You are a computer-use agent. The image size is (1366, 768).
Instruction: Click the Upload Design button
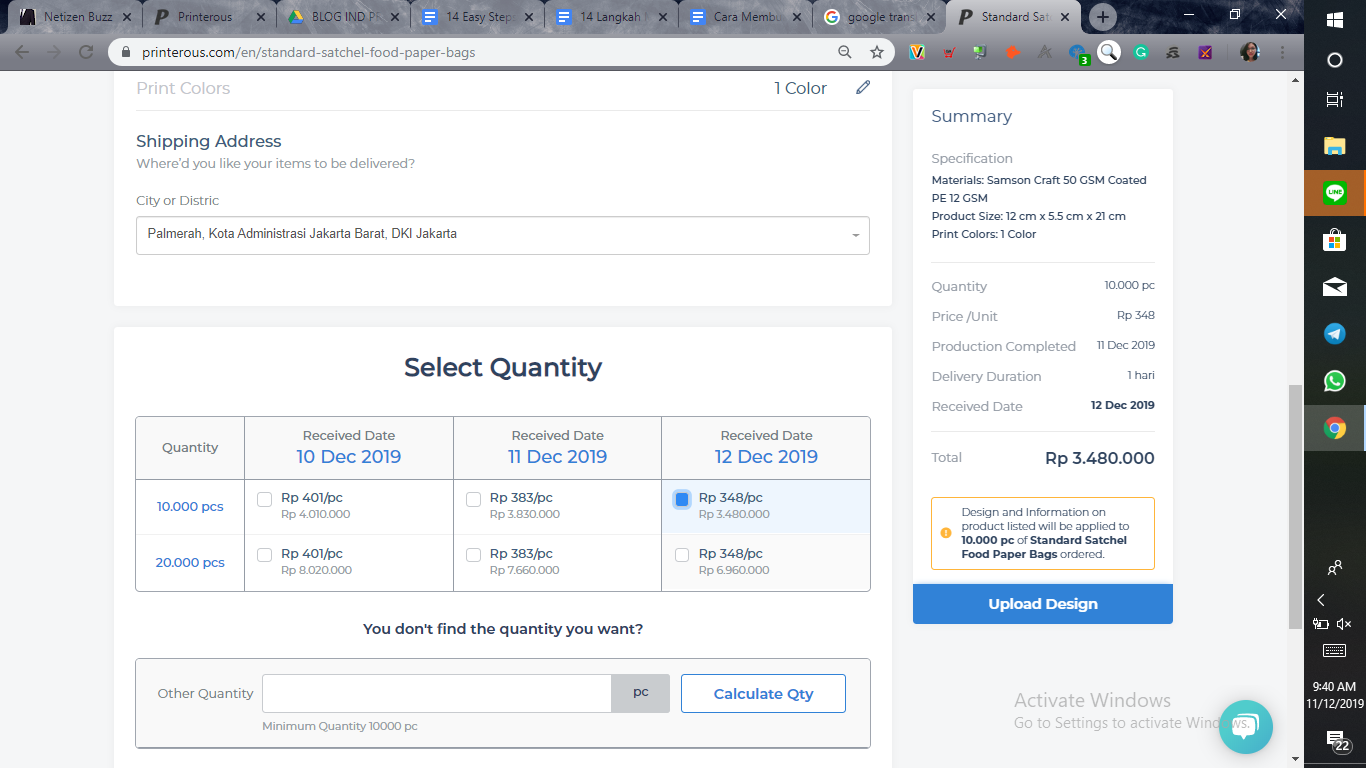pyautogui.click(x=1043, y=604)
